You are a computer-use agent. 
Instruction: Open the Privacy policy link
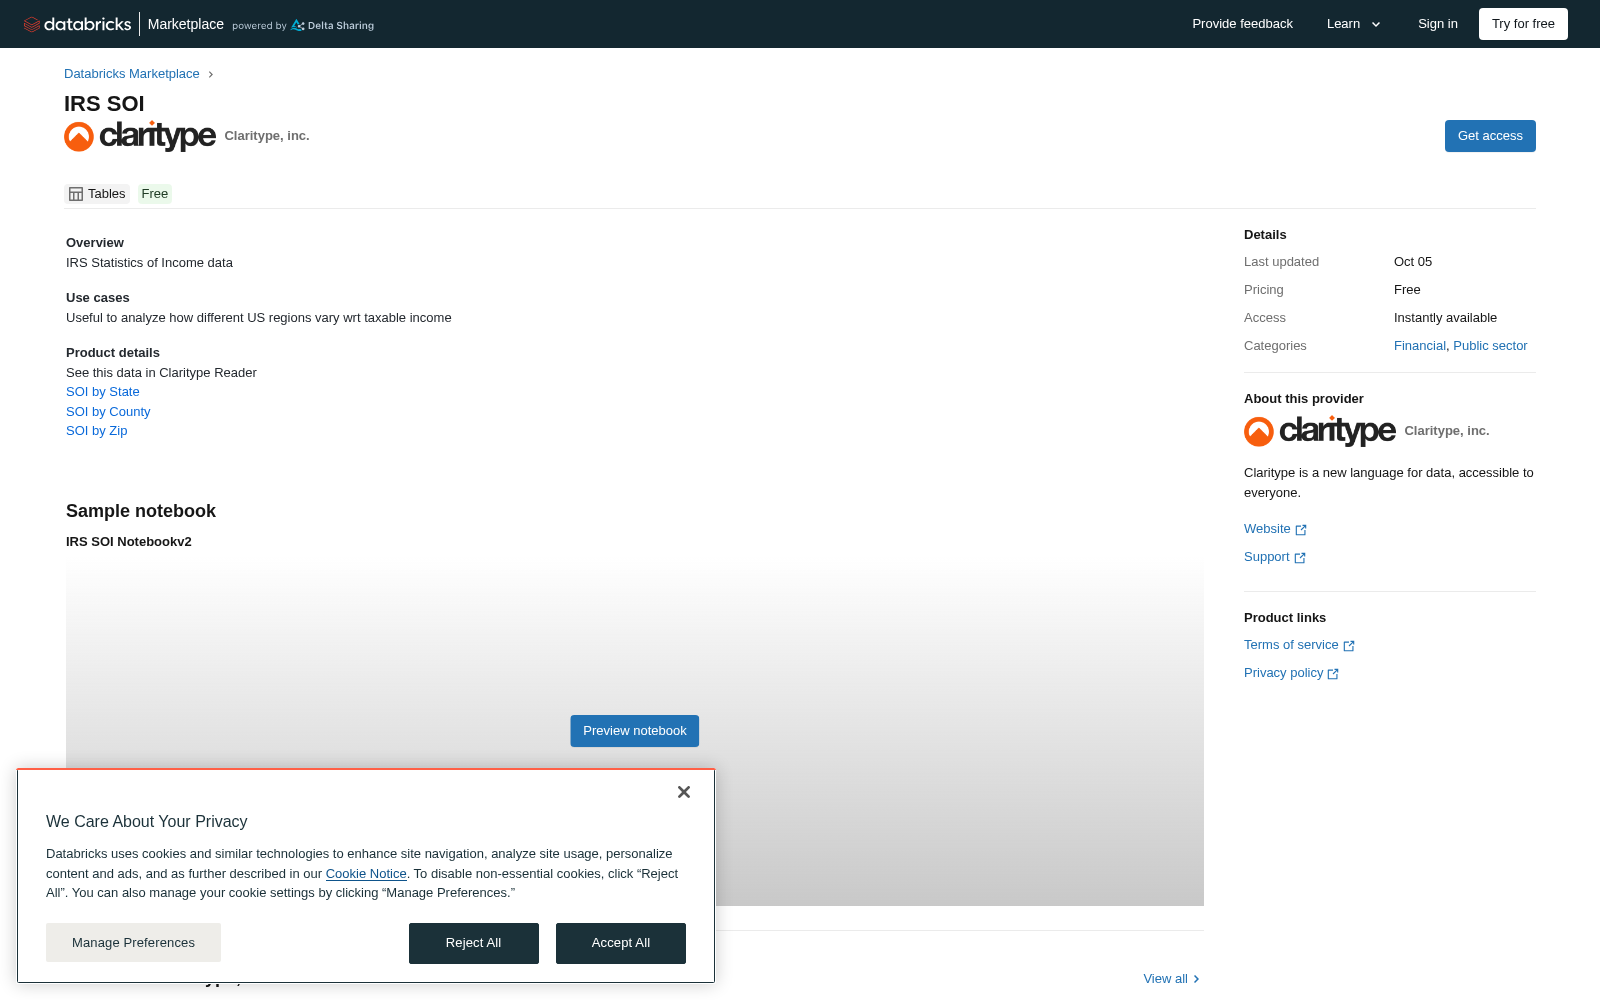point(1283,673)
